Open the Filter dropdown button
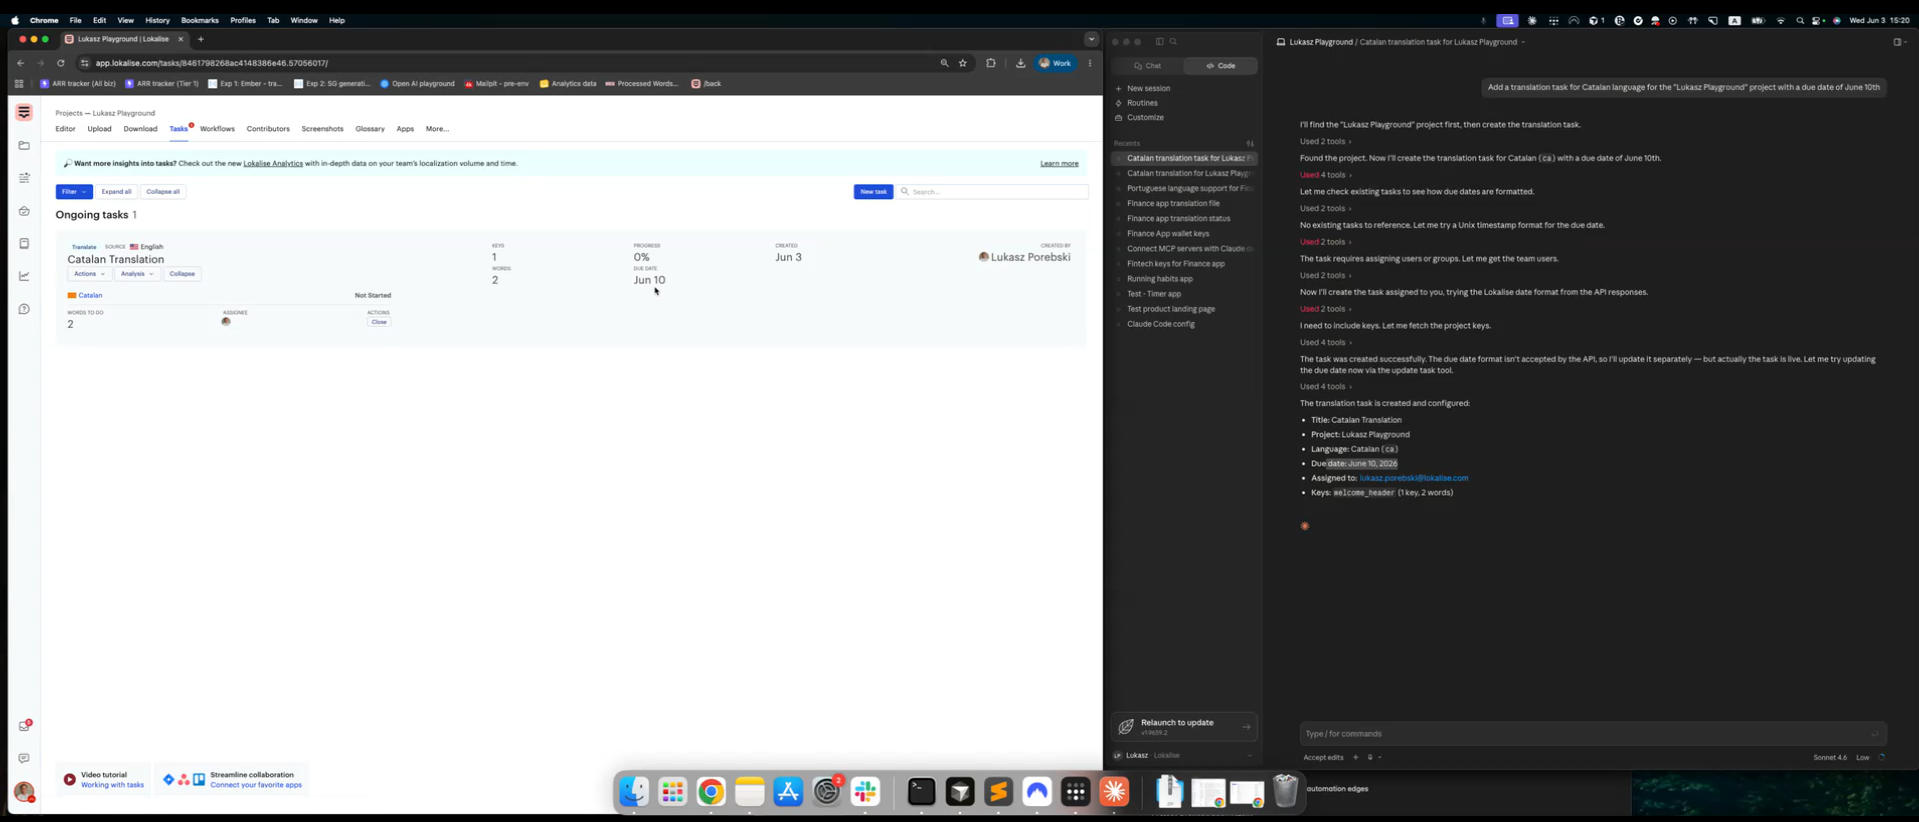 click(74, 192)
